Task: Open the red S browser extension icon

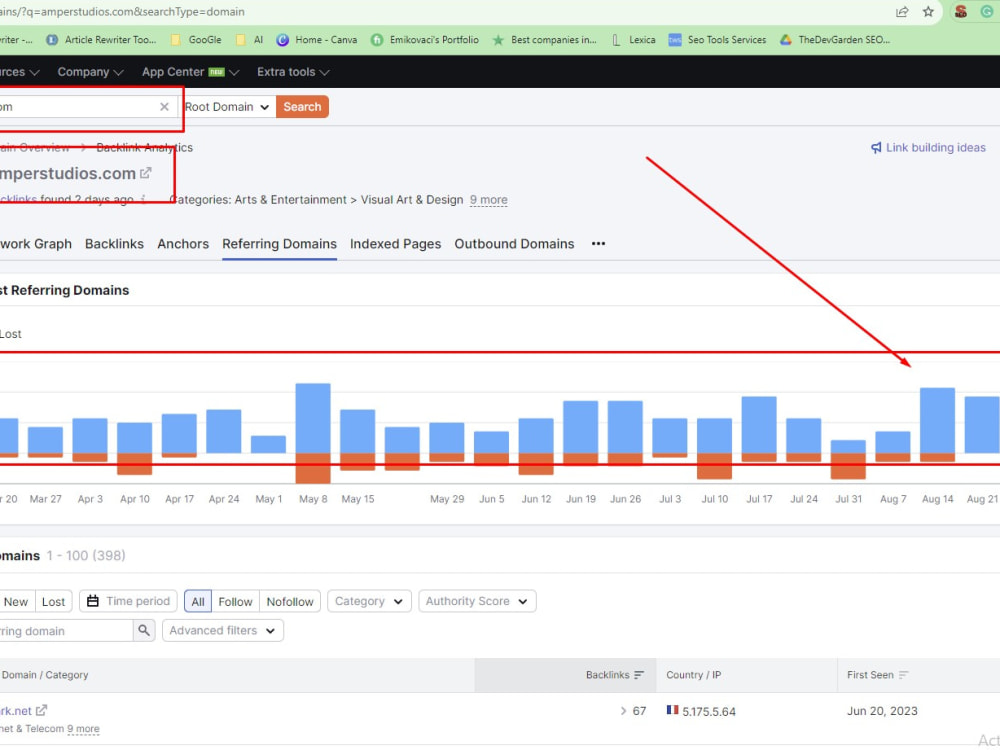Action: pos(961,11)
